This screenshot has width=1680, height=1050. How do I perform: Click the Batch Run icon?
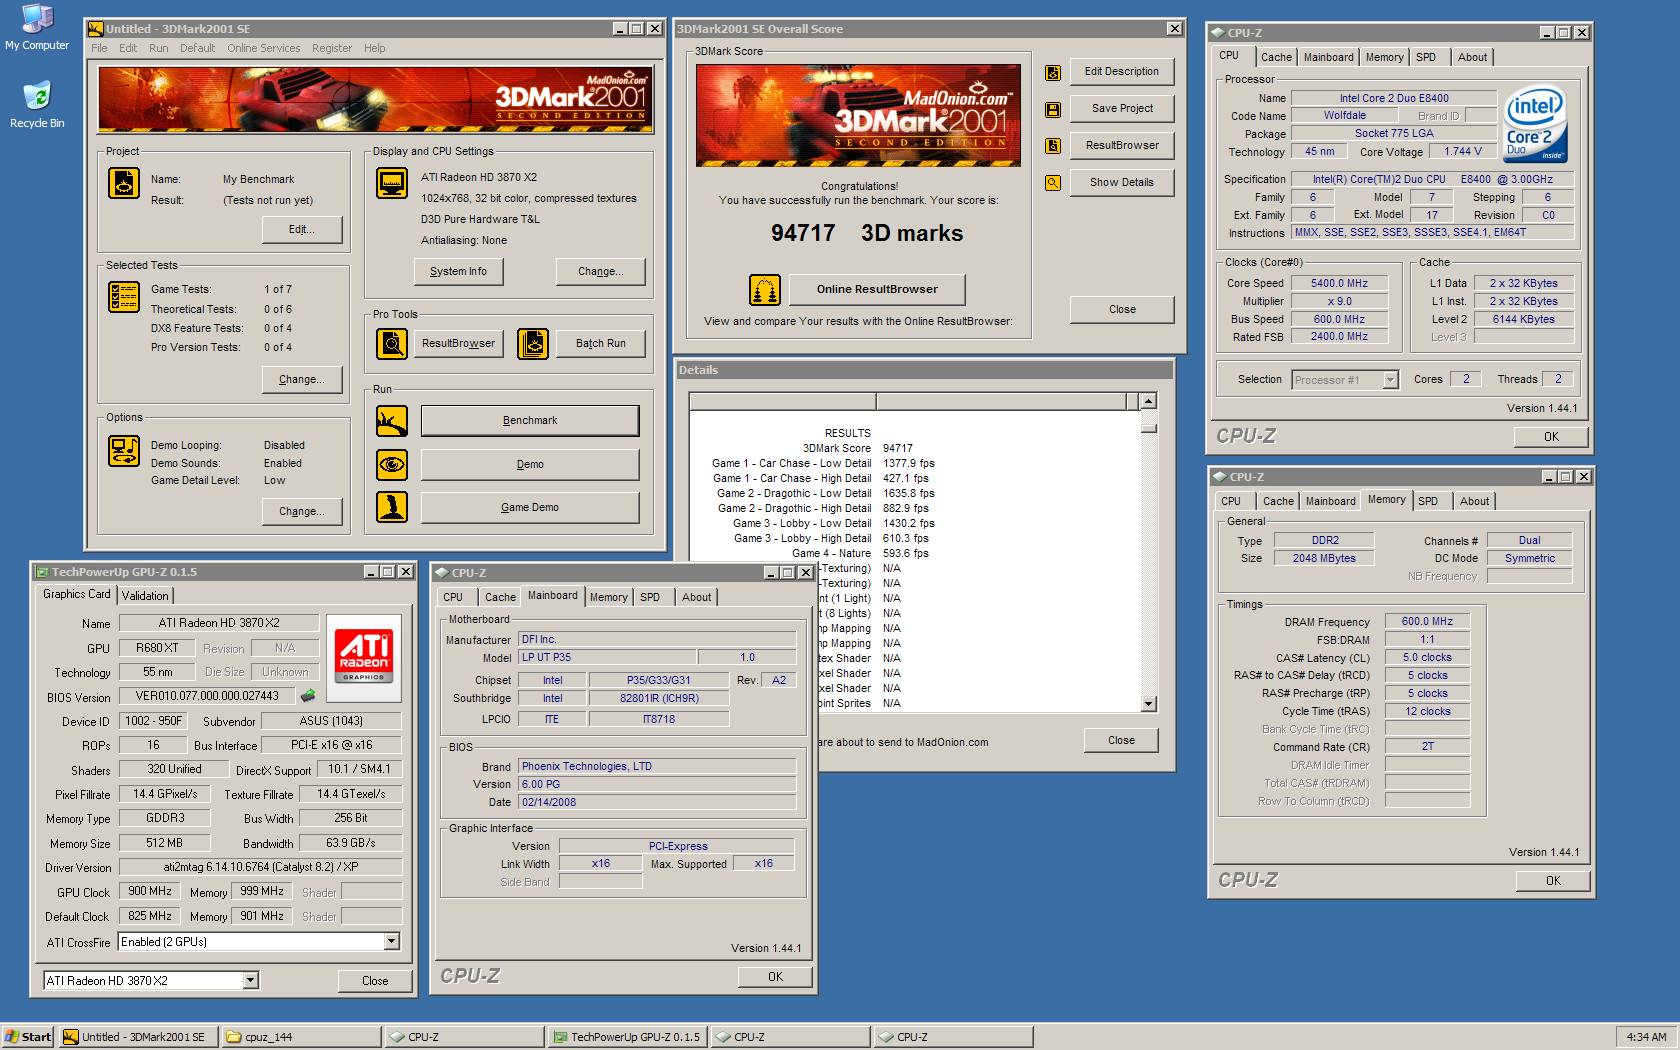coord(533,344)
